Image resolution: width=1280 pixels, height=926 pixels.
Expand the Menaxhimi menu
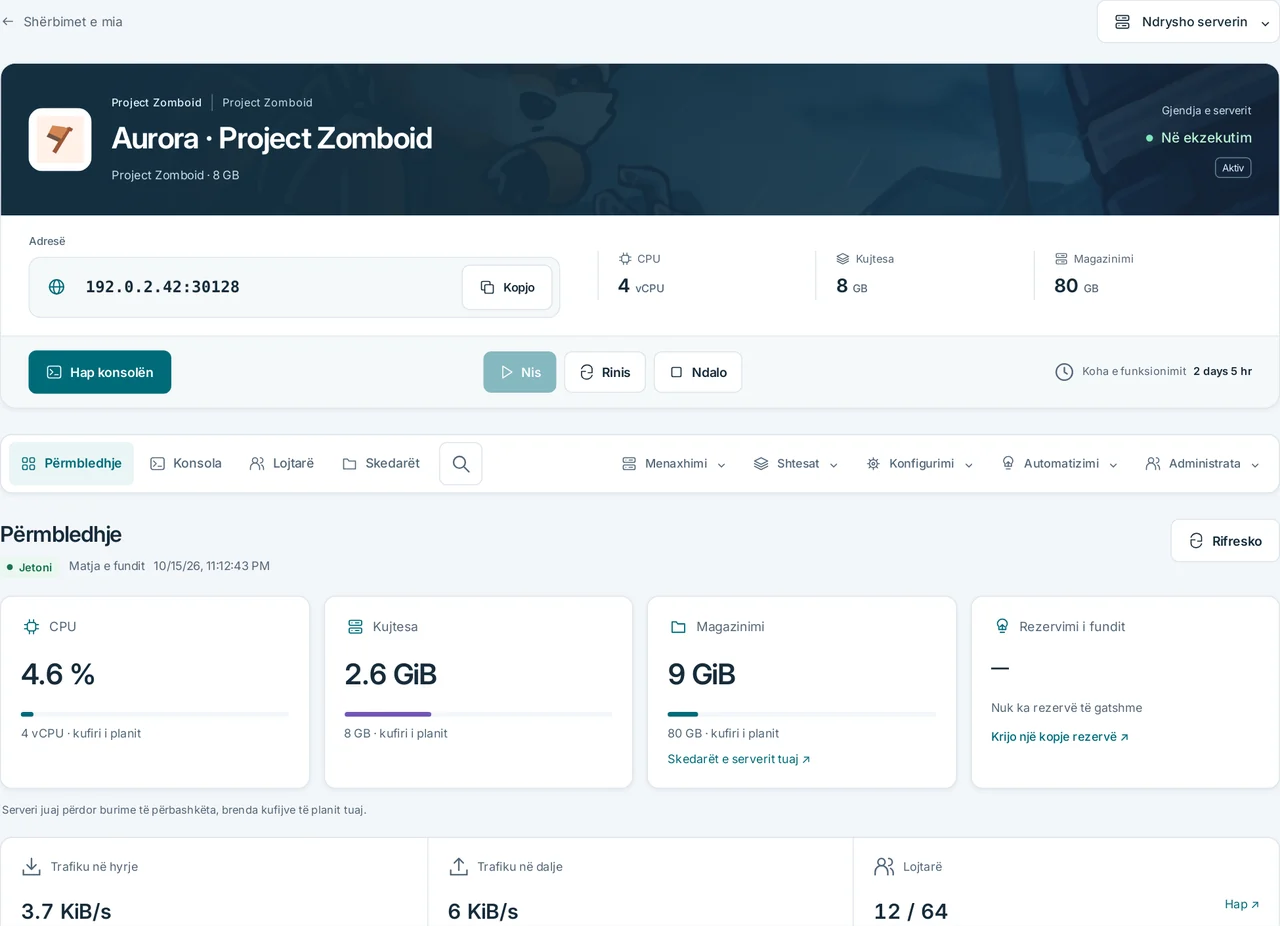674,464
